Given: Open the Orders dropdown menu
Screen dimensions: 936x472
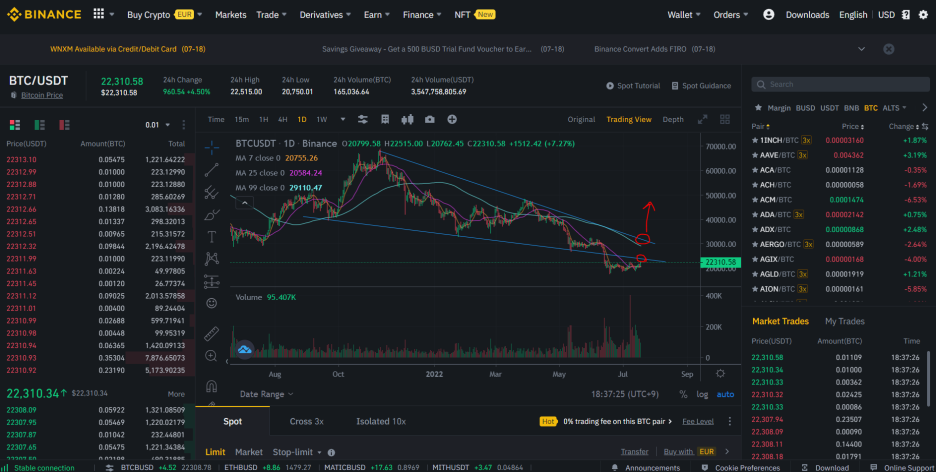Looking at the screenshot, I should [x=731, y=14].
